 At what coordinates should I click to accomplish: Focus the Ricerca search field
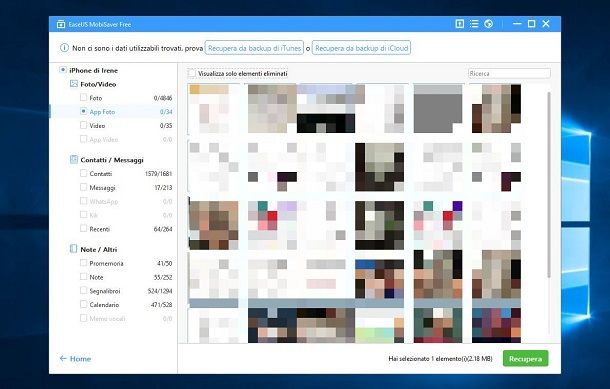pyautogui.click(x=509, y=73)
